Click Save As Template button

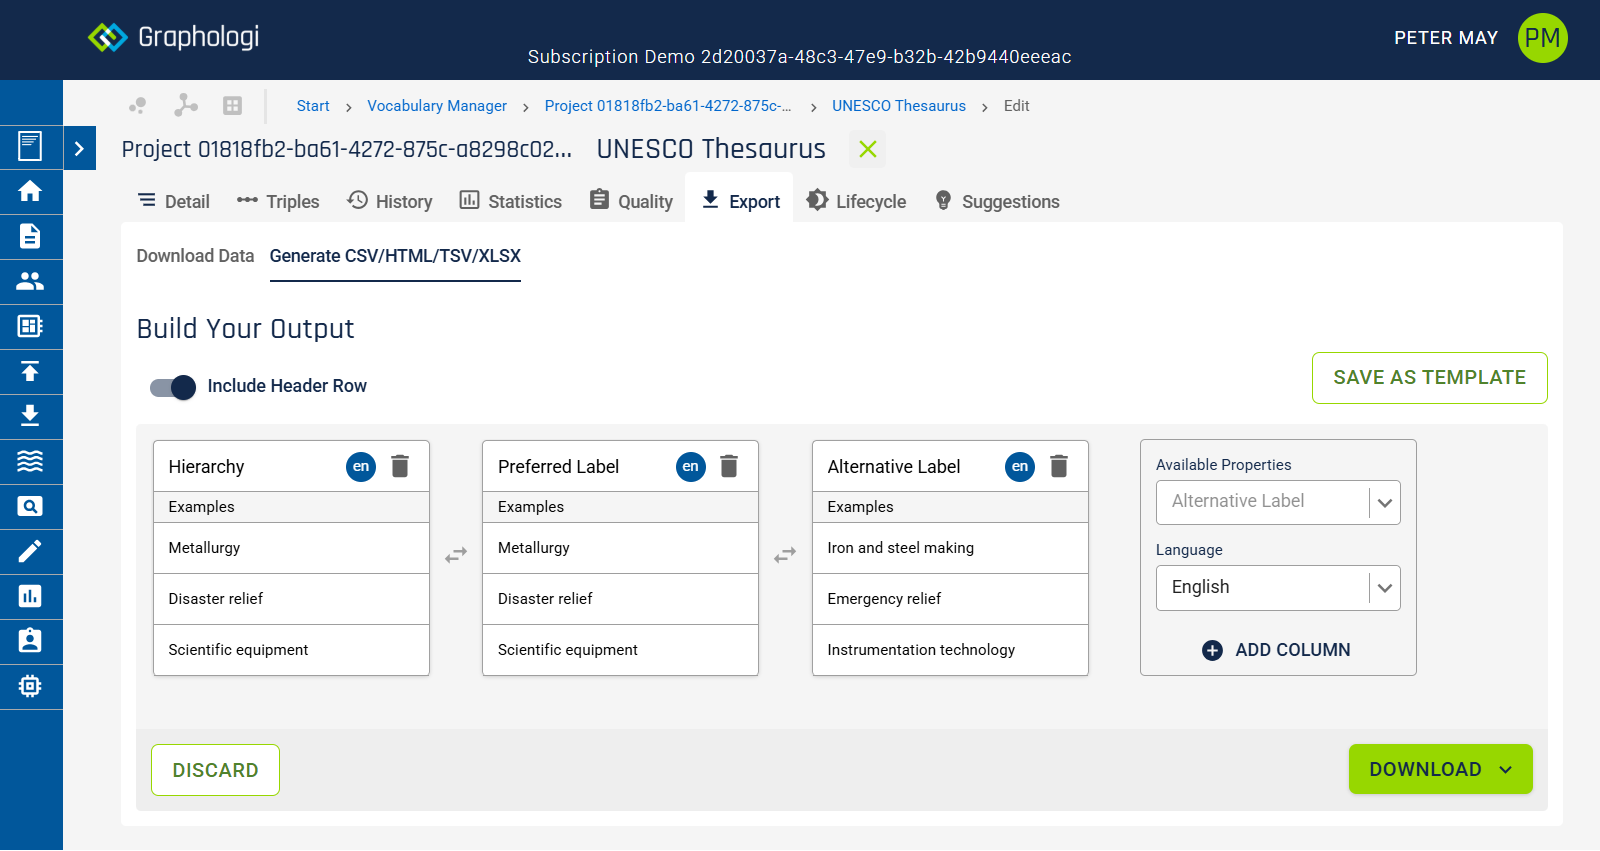(x=1430, y=378)
